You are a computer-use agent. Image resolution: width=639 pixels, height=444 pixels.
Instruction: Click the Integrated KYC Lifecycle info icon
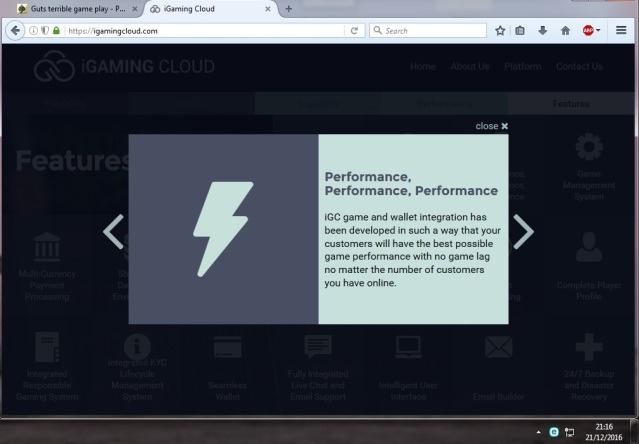(x=137, y=347)
